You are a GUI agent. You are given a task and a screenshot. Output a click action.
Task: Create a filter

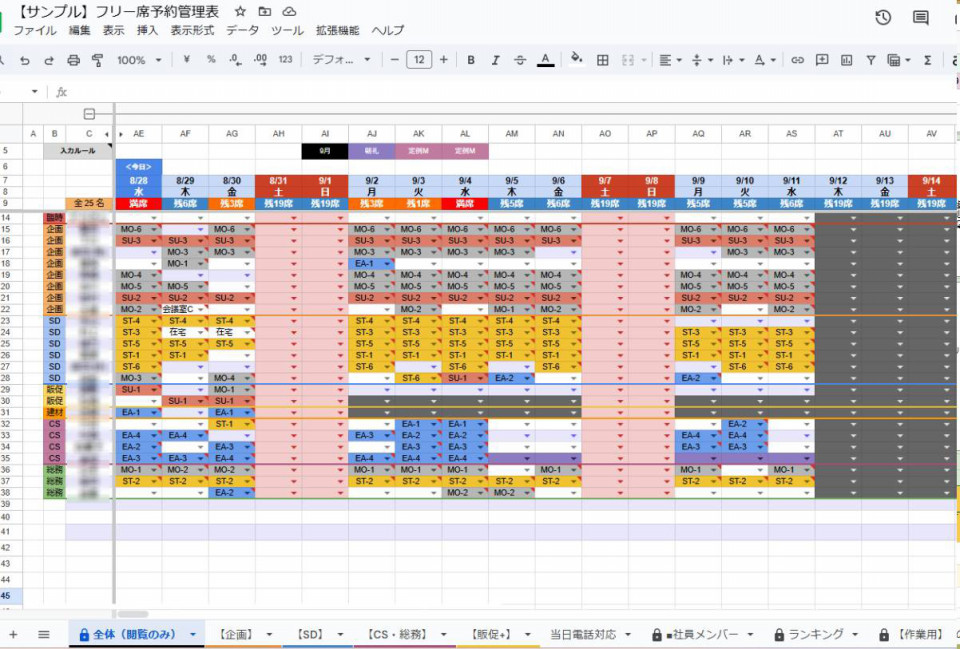(x=871, y=60)
